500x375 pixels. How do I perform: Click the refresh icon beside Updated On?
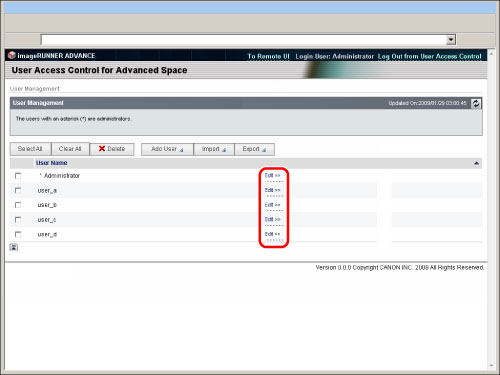coord(476,103)
